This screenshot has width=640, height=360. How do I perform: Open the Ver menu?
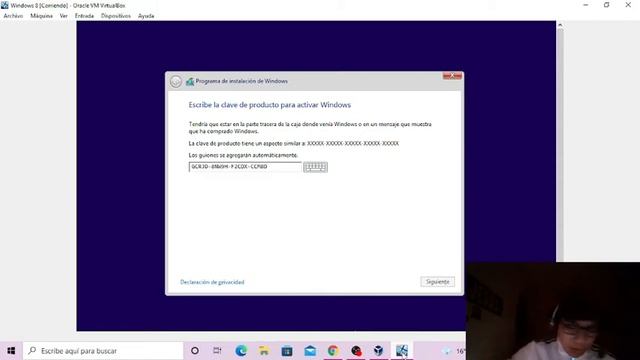point(64,16)
